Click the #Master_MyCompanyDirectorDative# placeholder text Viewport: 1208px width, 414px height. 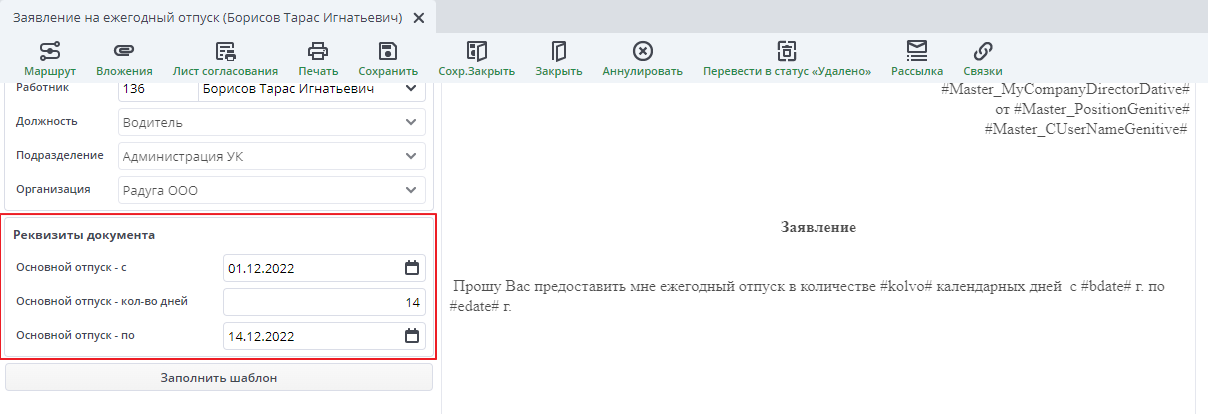tap(1065, 90)
